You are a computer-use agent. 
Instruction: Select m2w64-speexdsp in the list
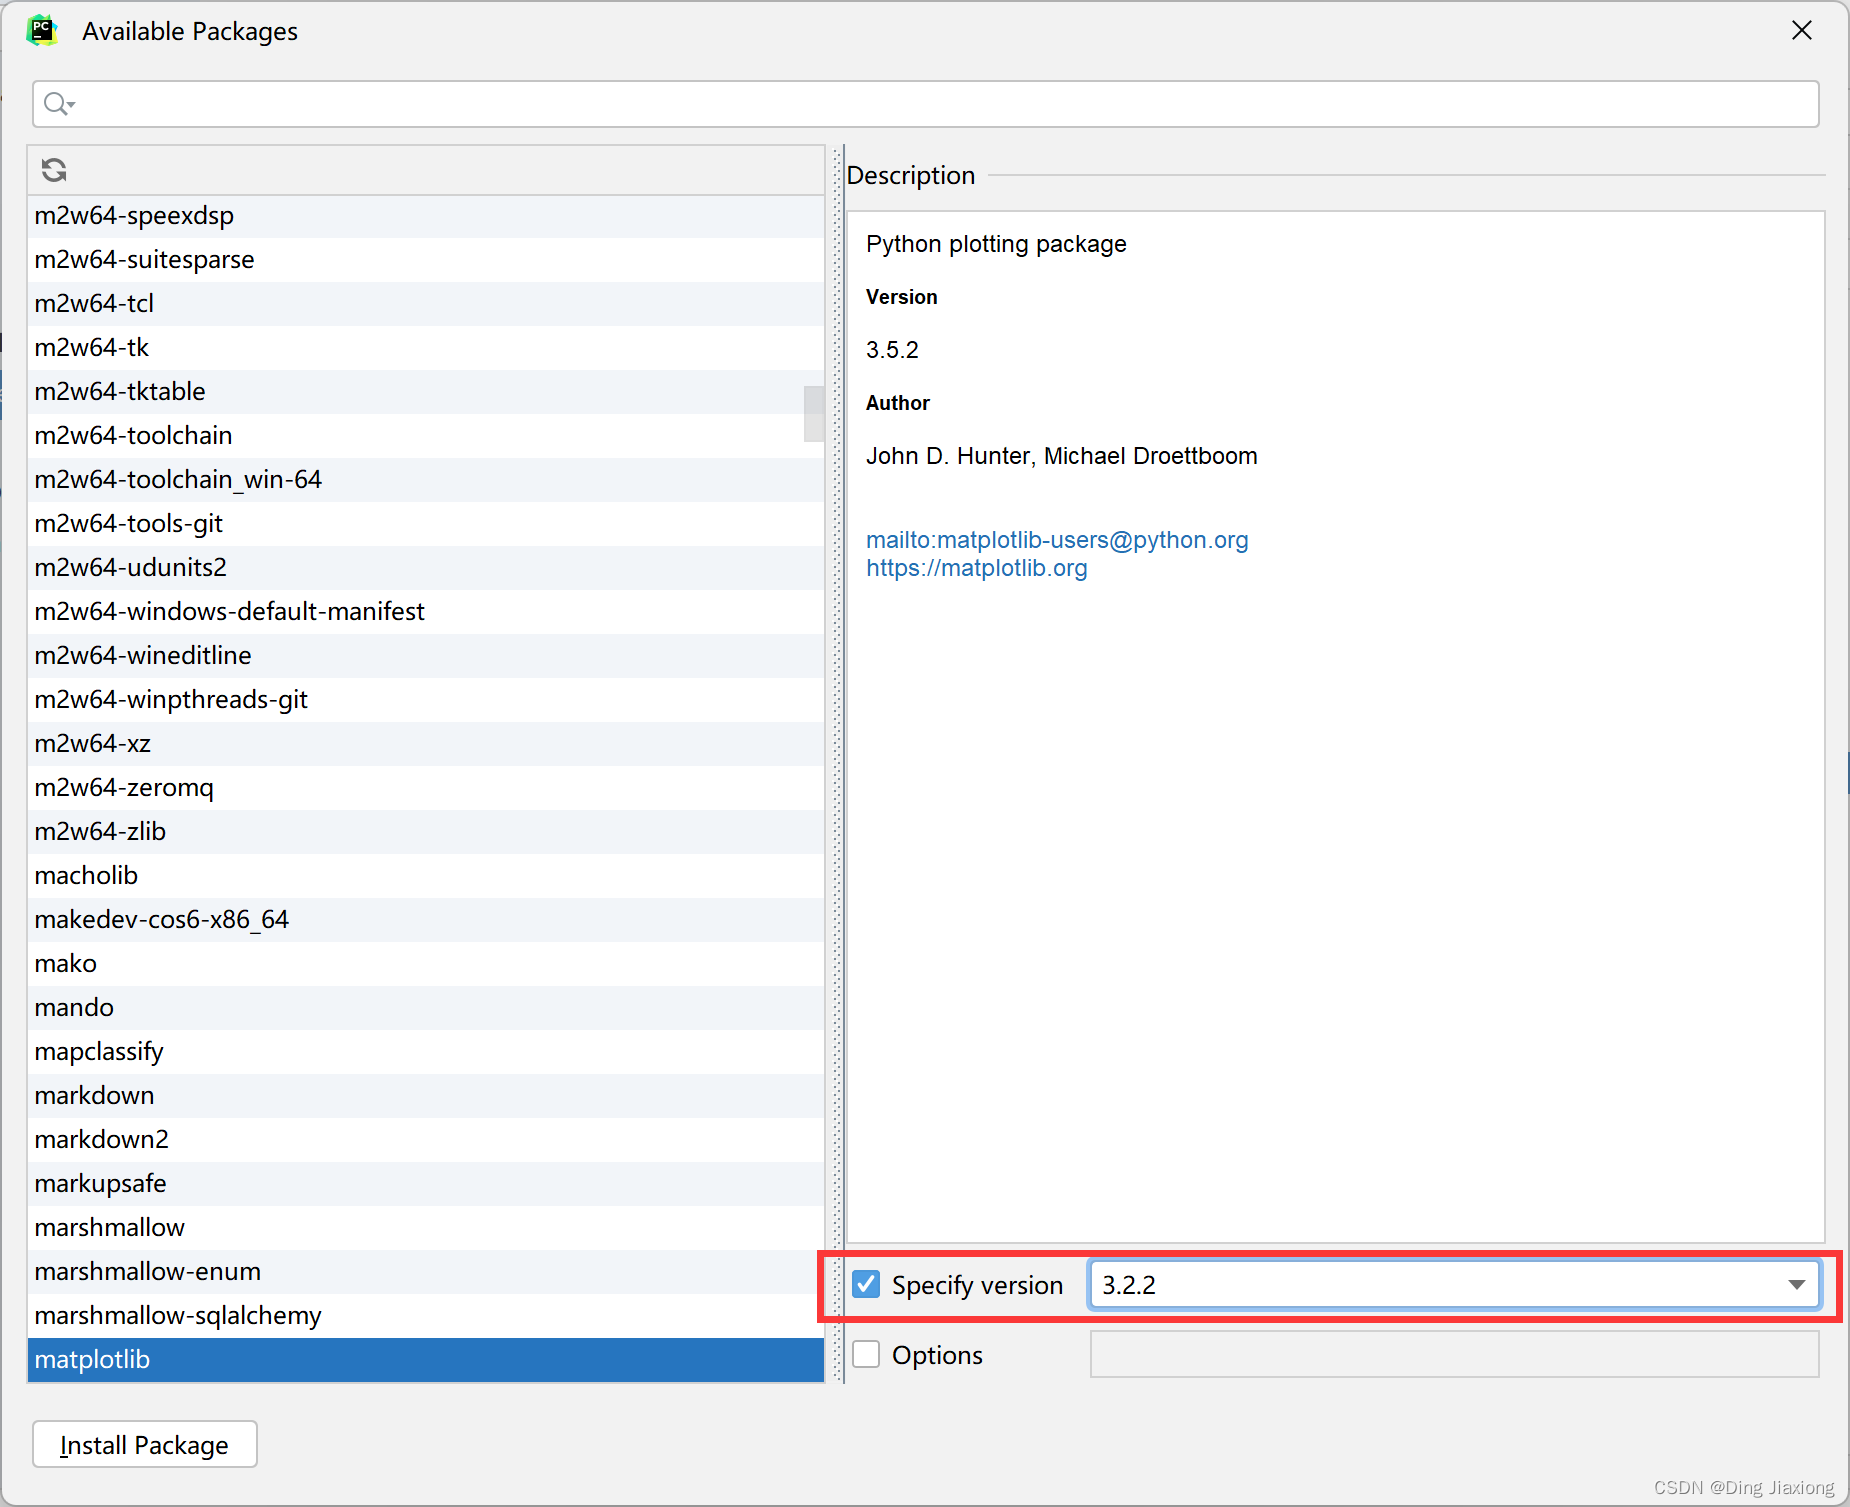pos(426,216)
